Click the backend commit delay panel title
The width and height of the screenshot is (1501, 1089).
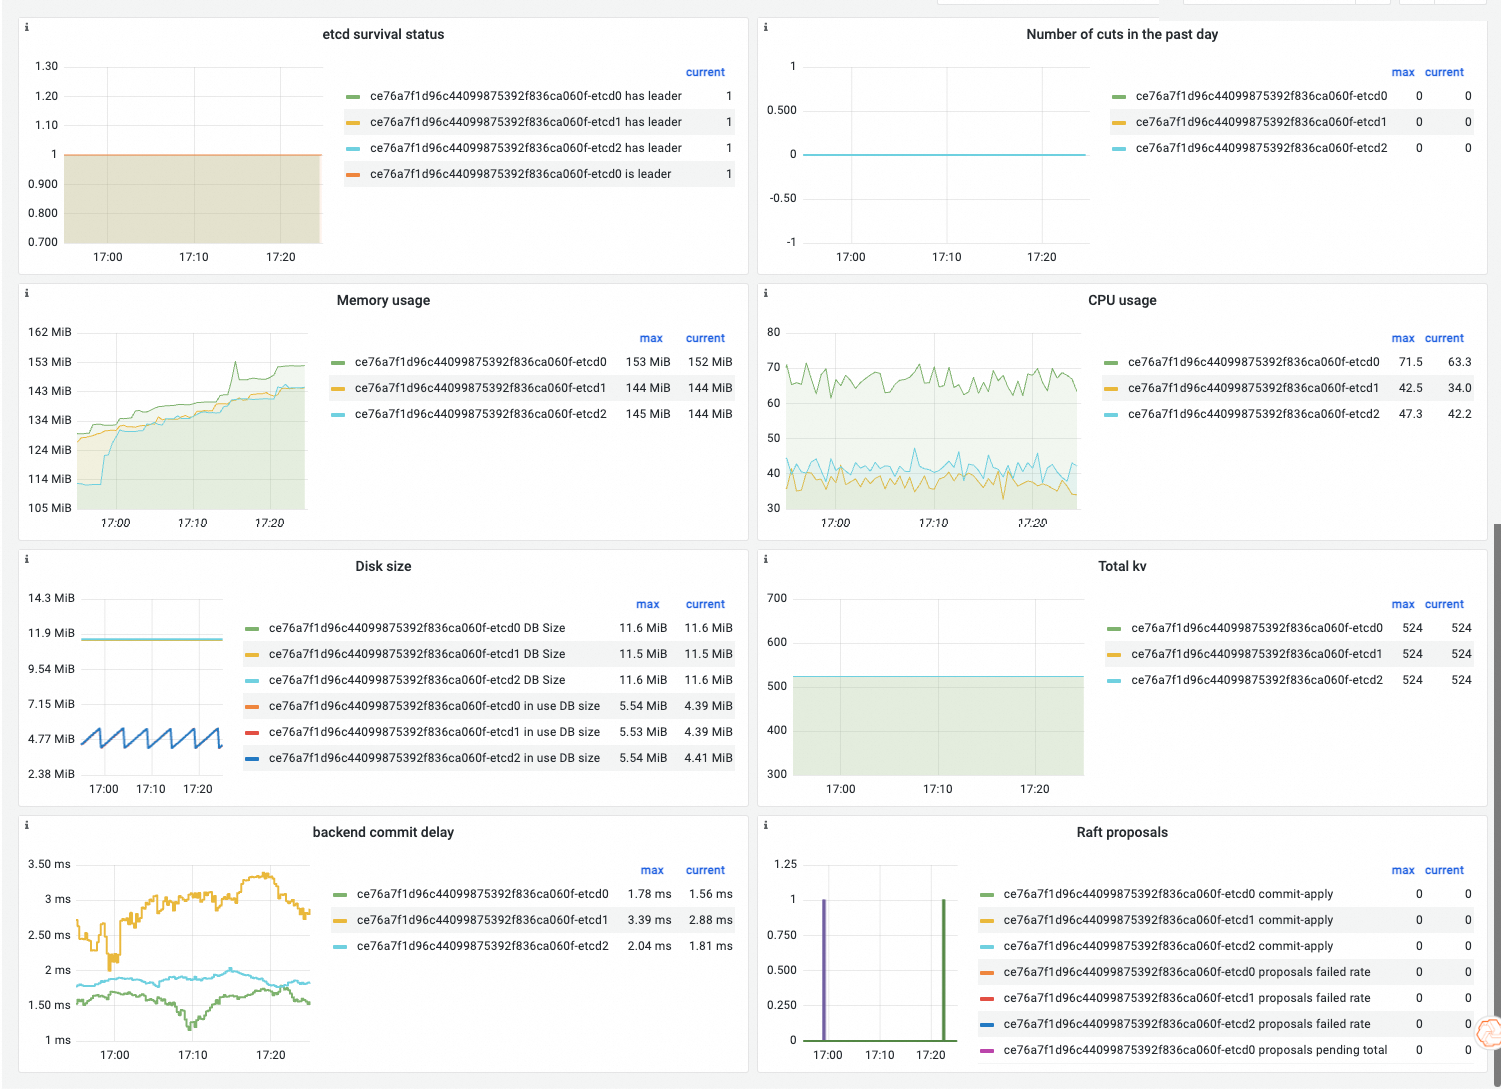coord(383,832)
